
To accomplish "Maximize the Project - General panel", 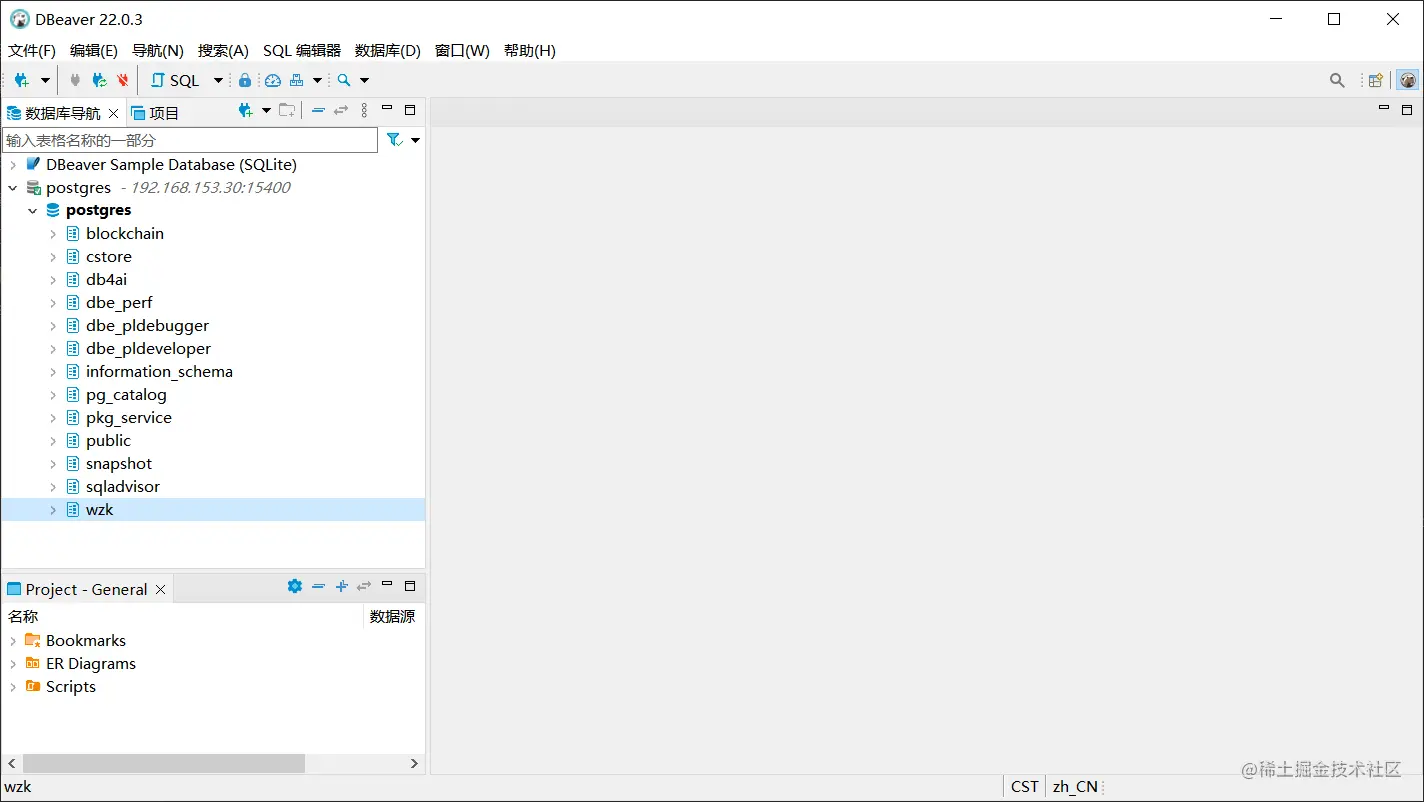I will (410, 585).
